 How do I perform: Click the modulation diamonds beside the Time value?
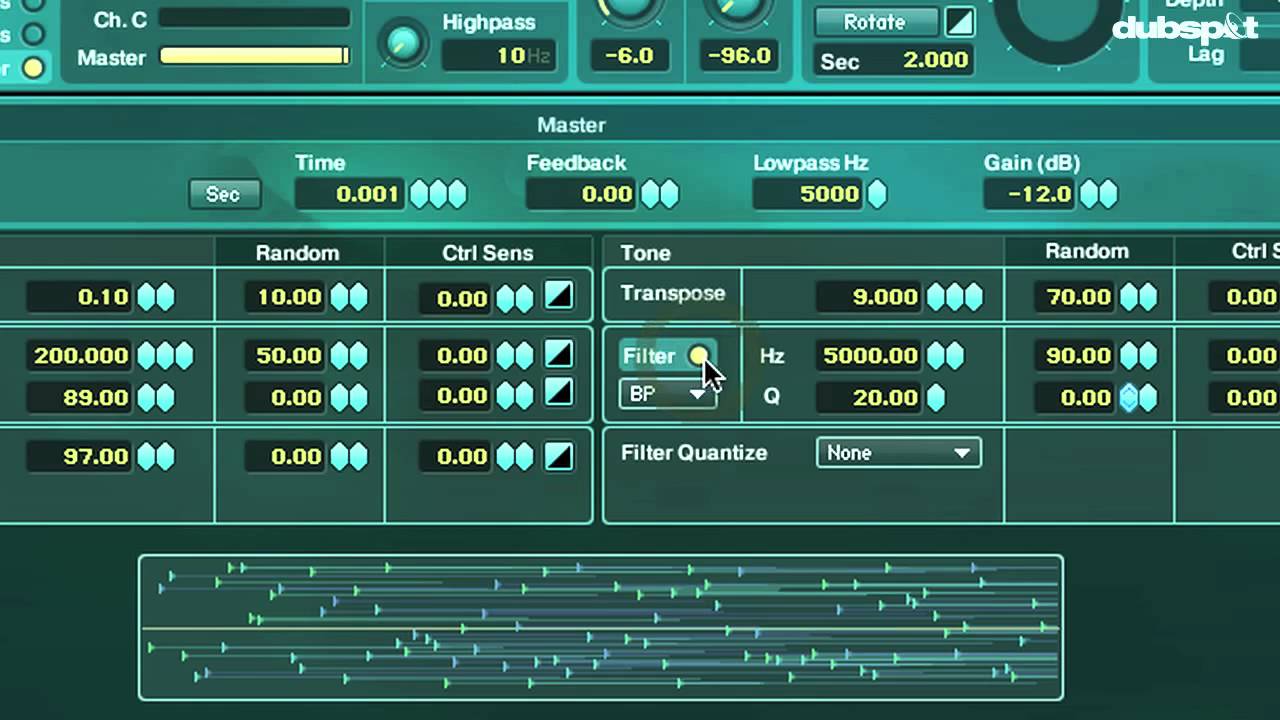click(437, 194)
